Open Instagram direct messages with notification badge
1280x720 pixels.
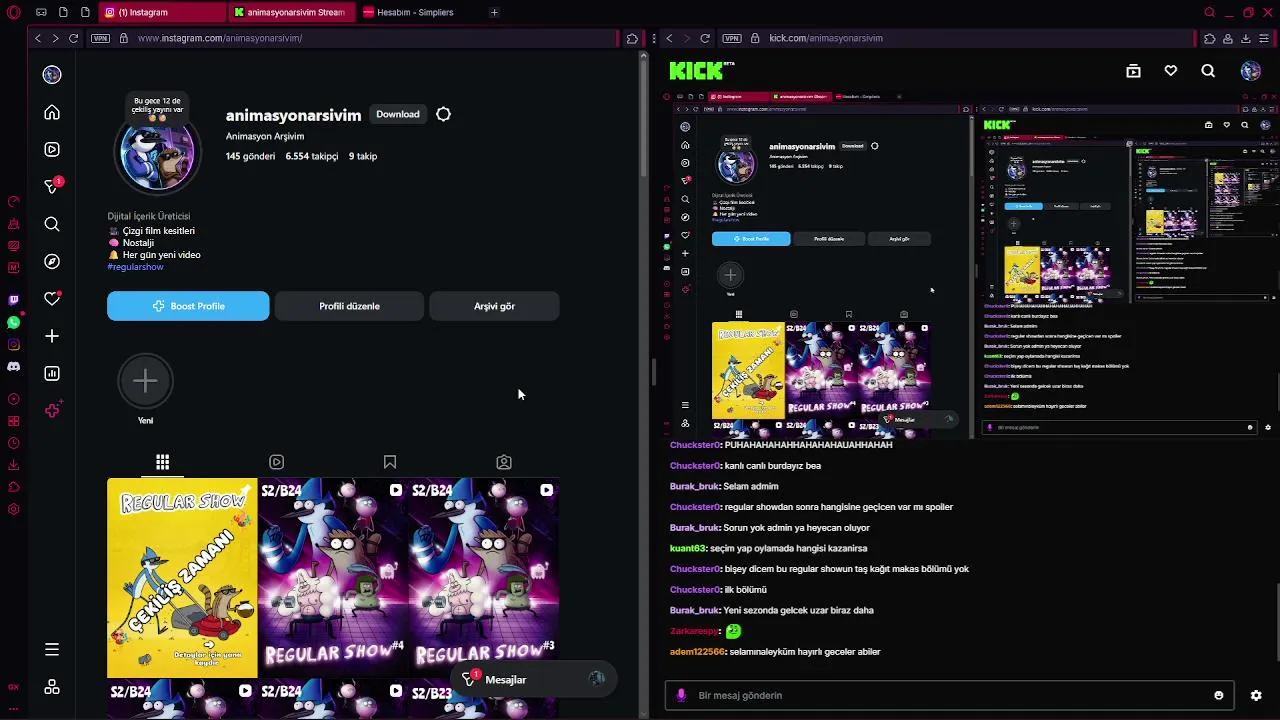click(x=53, y=186)
